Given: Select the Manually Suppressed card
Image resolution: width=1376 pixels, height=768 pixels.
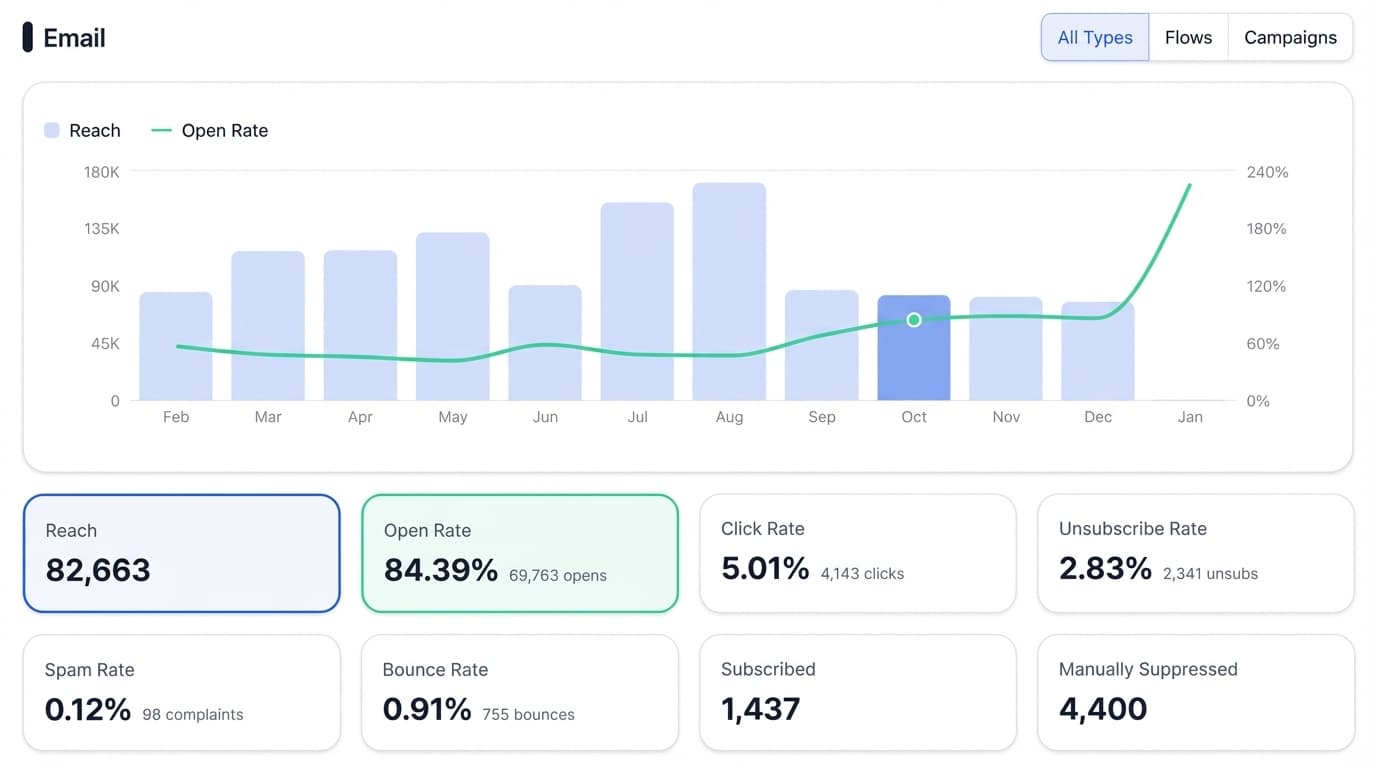Looking at the screenshot, I should [1195, 692].
